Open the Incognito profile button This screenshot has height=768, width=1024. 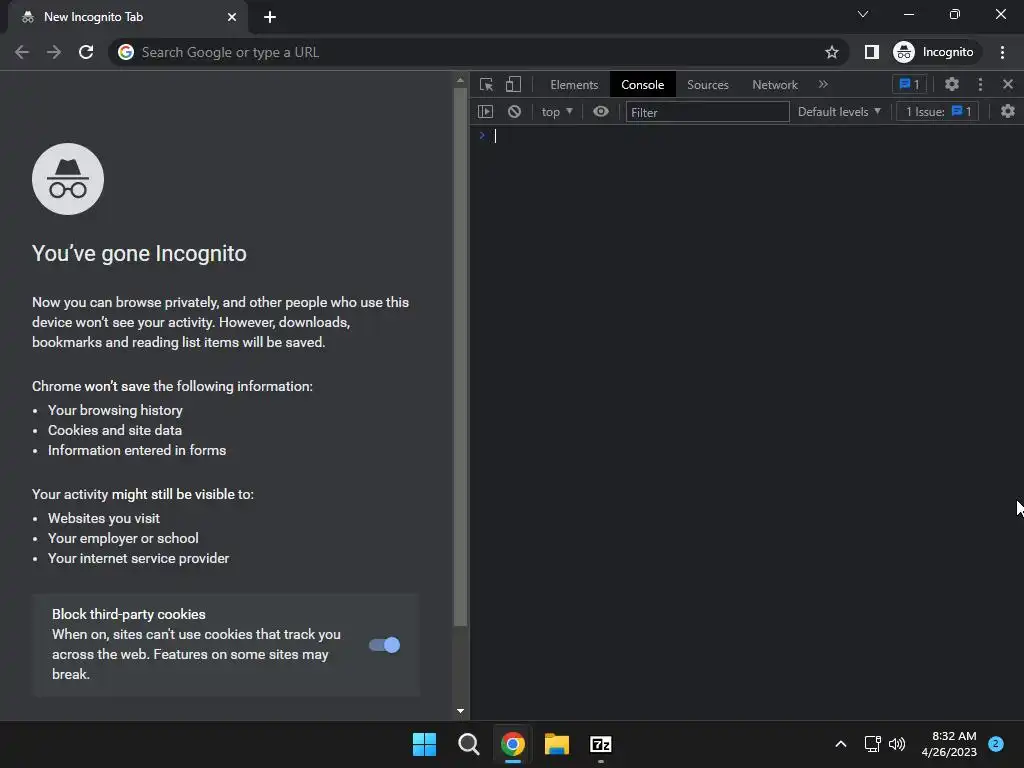pyautogui.click(x=935, y=52)
